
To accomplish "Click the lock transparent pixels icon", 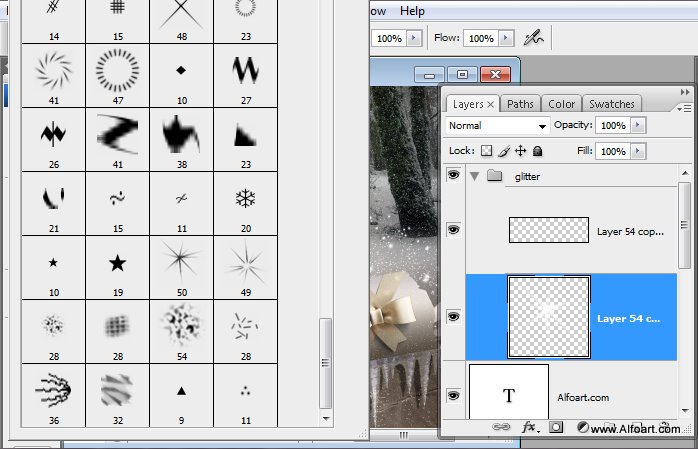I will coord(487,151).
